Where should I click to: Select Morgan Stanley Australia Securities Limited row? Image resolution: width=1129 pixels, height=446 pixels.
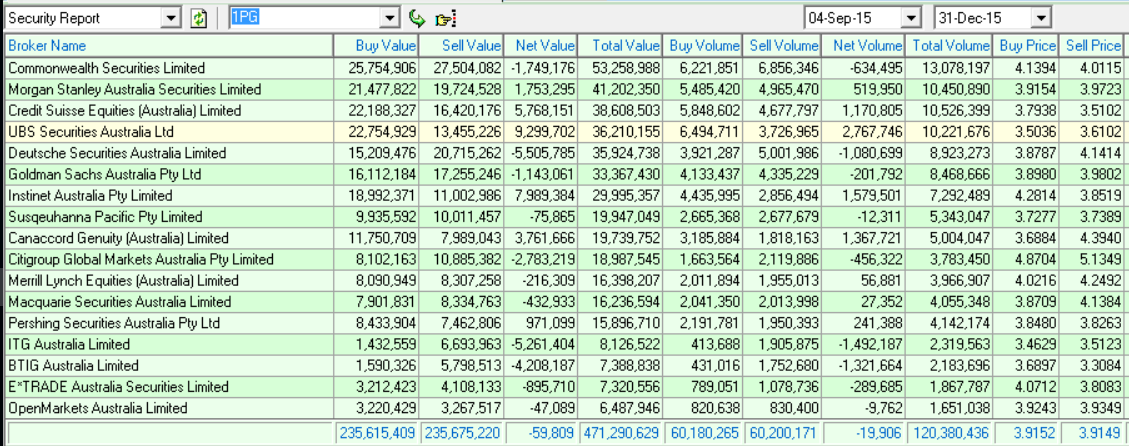564,89
